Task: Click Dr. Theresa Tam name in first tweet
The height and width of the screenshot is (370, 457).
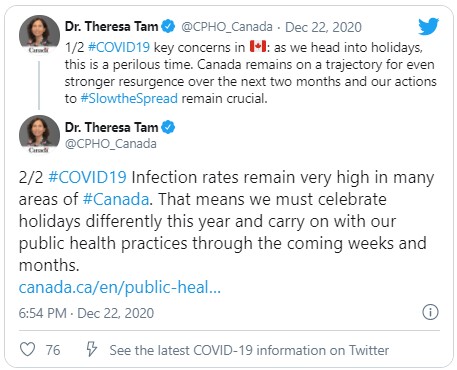Action: (x=111, y=26)
